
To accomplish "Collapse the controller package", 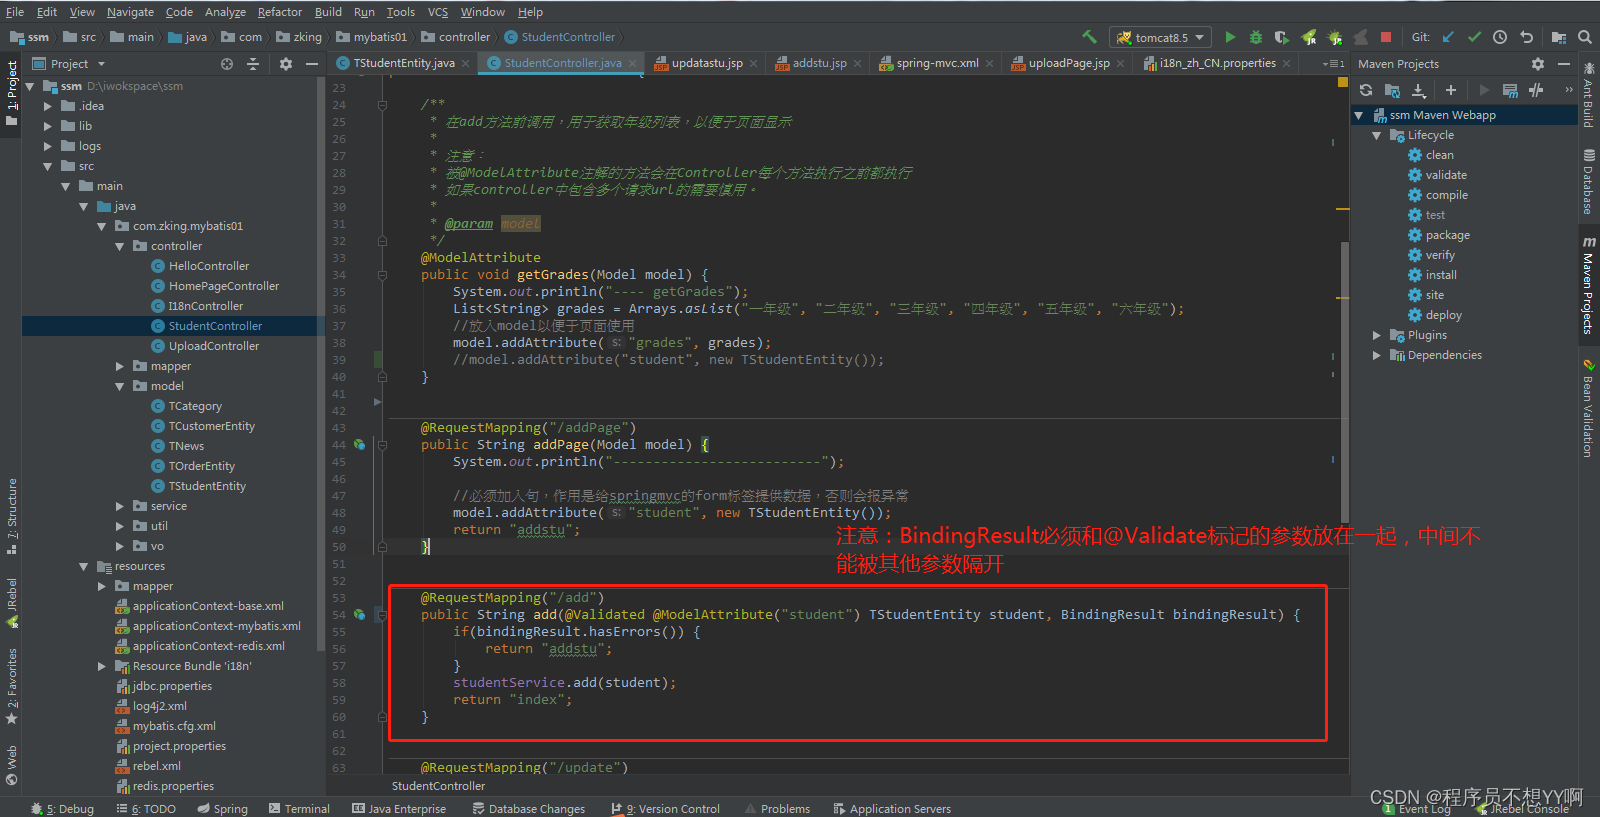I will tap(120, 246).
